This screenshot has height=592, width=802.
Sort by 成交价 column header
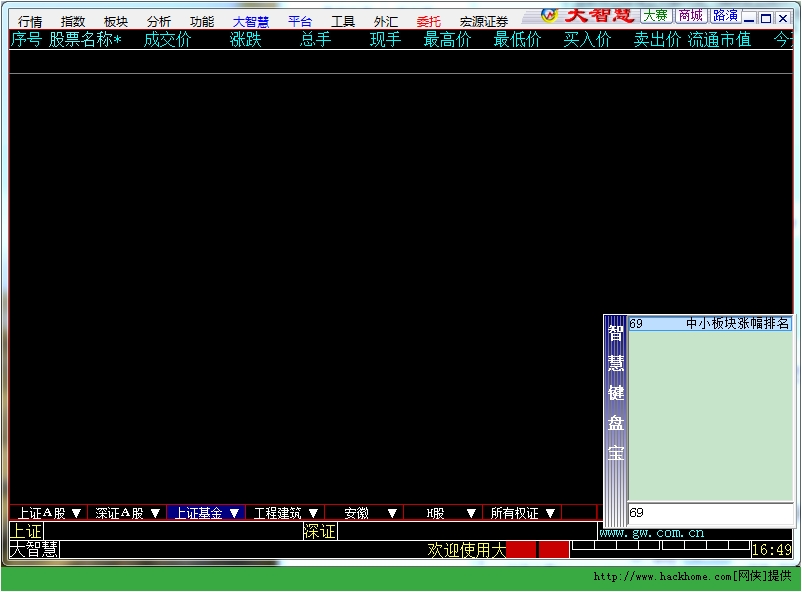tap(167, 40)
